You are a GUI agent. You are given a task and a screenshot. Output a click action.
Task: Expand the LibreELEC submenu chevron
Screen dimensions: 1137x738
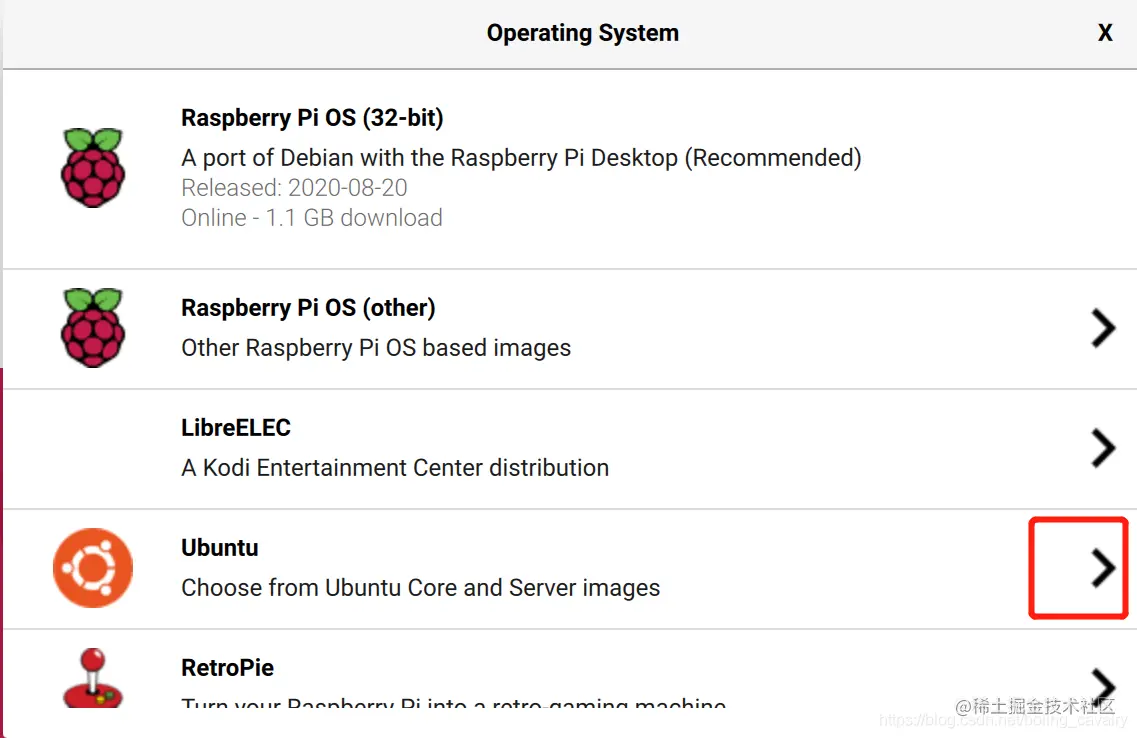click(1102, 448)
